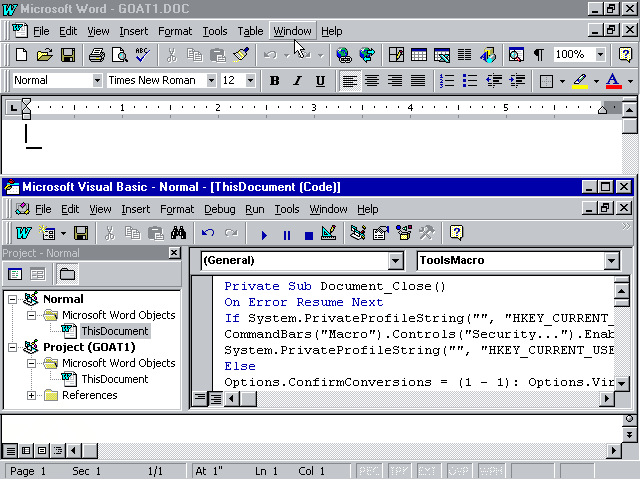Open Project Explorer icon in Visual Basic toolbar

(358, 233)
